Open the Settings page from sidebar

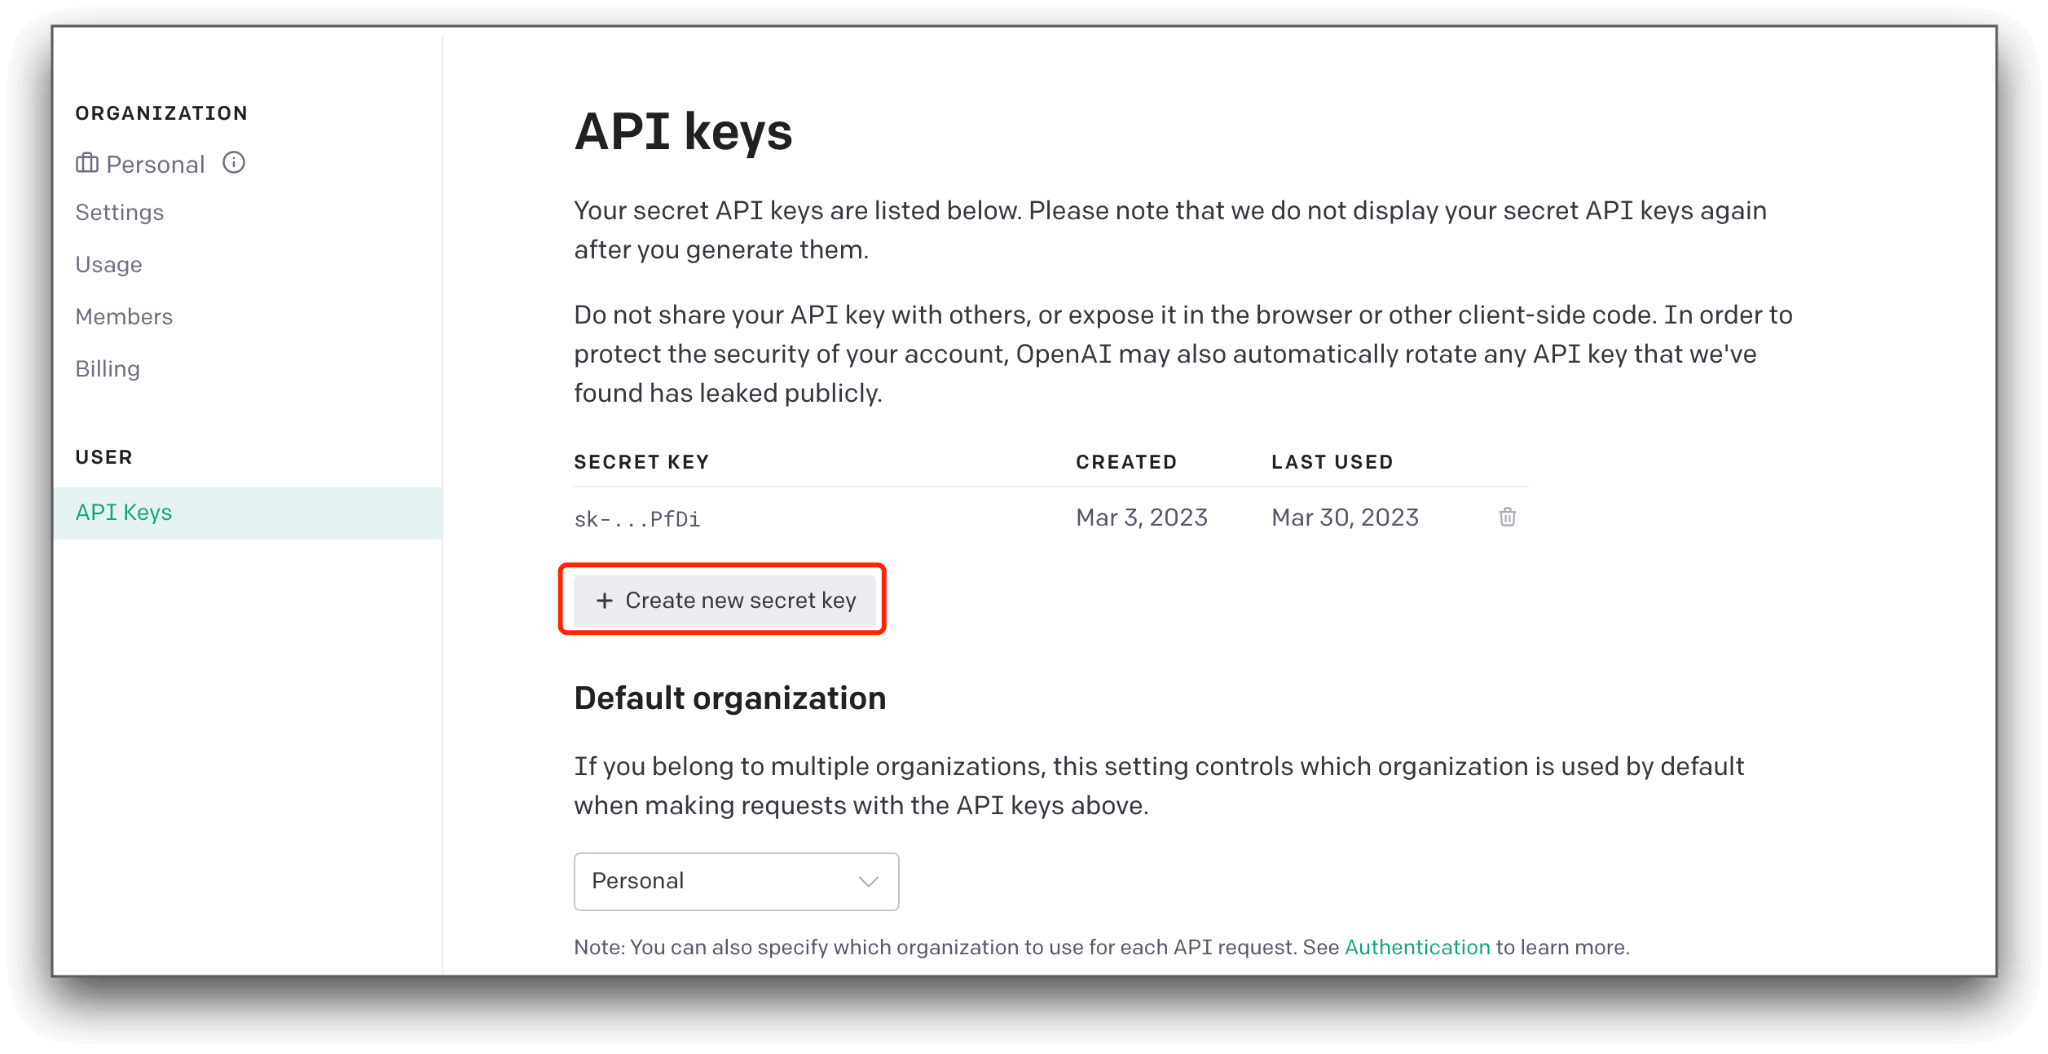tap(119, 212)
